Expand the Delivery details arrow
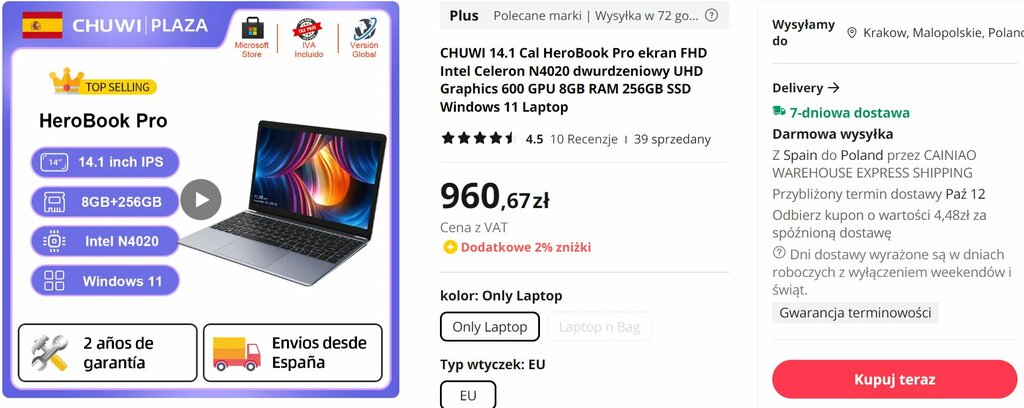 click(x=833, y=87)
